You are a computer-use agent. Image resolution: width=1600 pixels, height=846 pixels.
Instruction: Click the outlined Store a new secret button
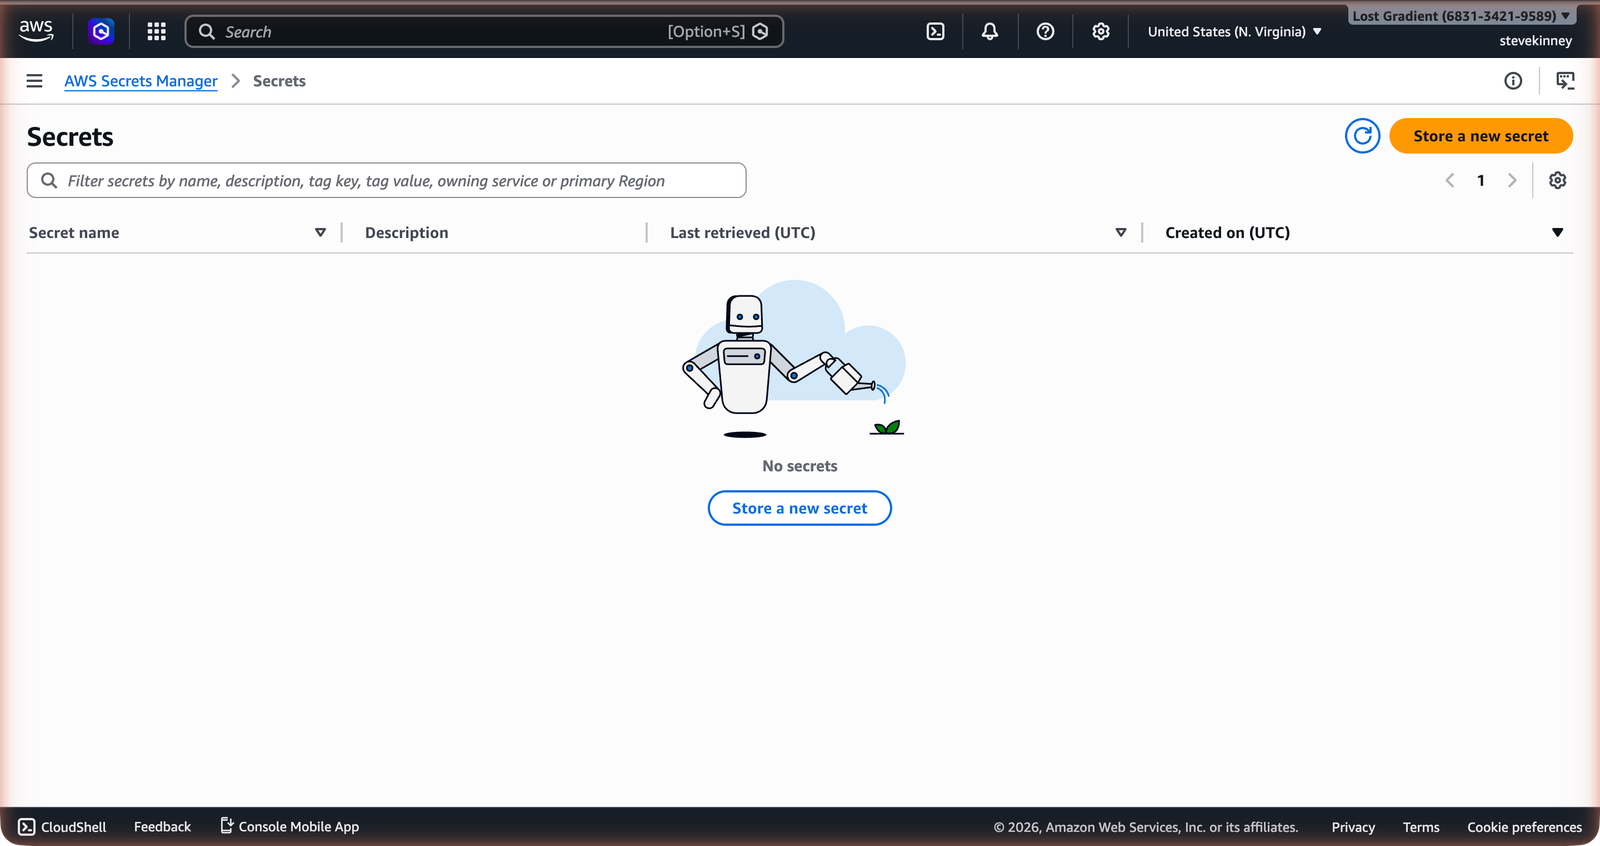[x=800, y=508]
